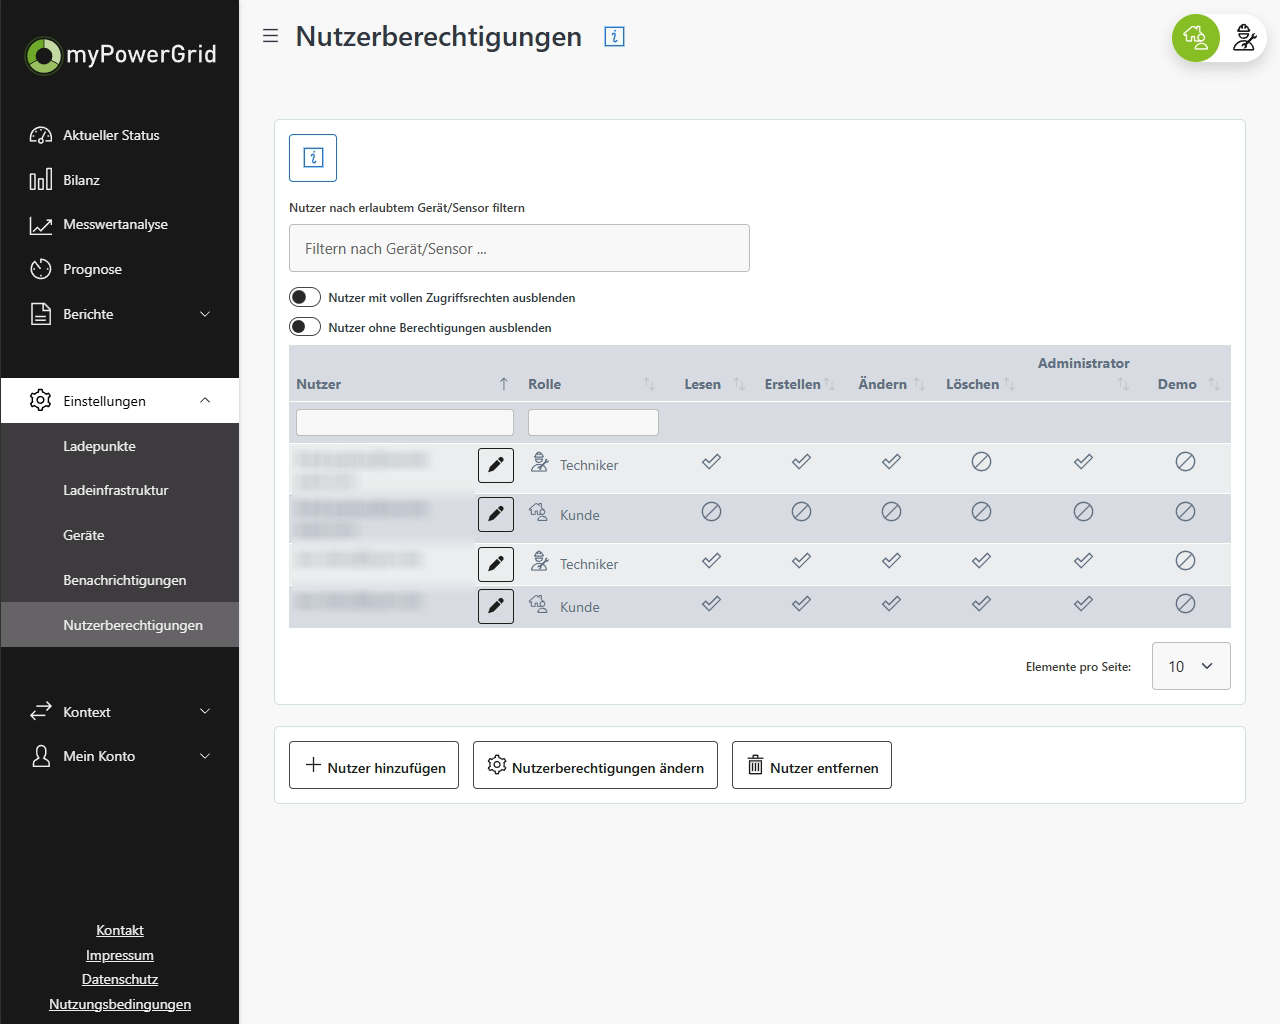The height and width of the screenshot is (1024, 1280).
Task: Click the info button above filter
Action: tap(313, 158)
